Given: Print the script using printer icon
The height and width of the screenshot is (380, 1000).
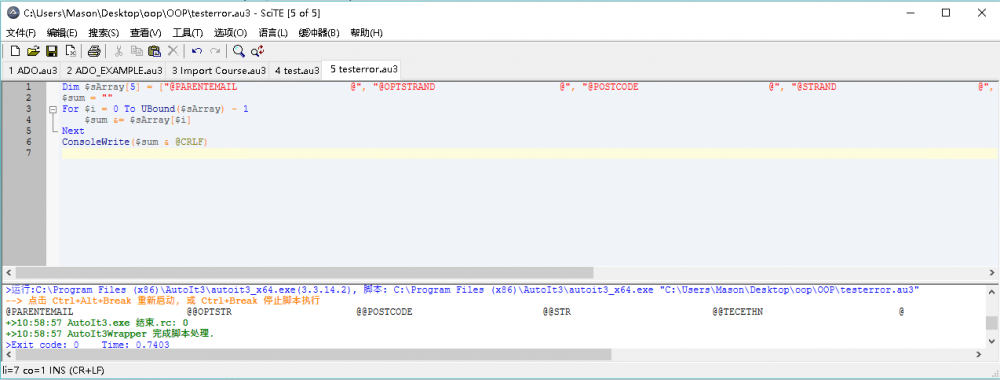Looking at the screenshot, I should [94, 51].
